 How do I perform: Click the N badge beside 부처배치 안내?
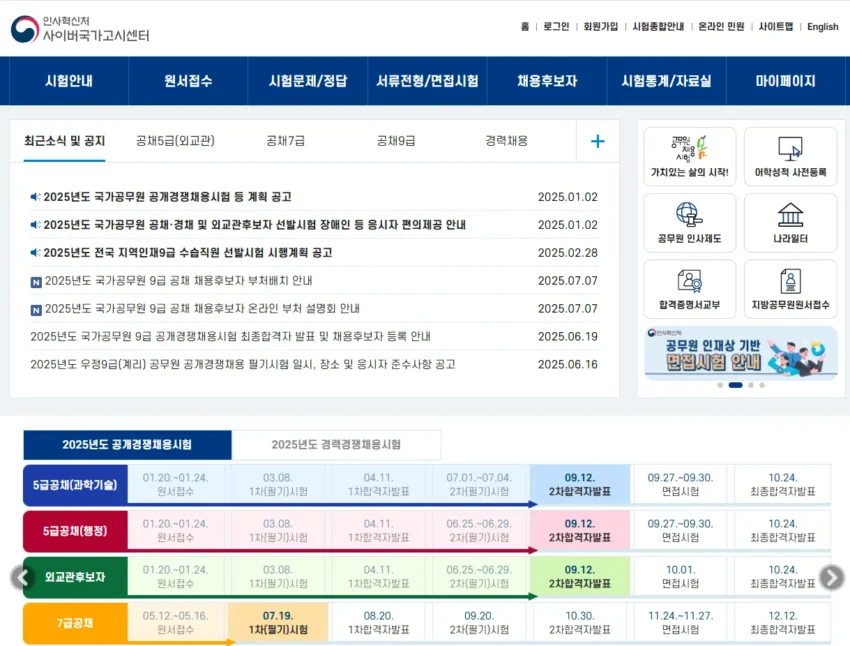click(36, 282)
